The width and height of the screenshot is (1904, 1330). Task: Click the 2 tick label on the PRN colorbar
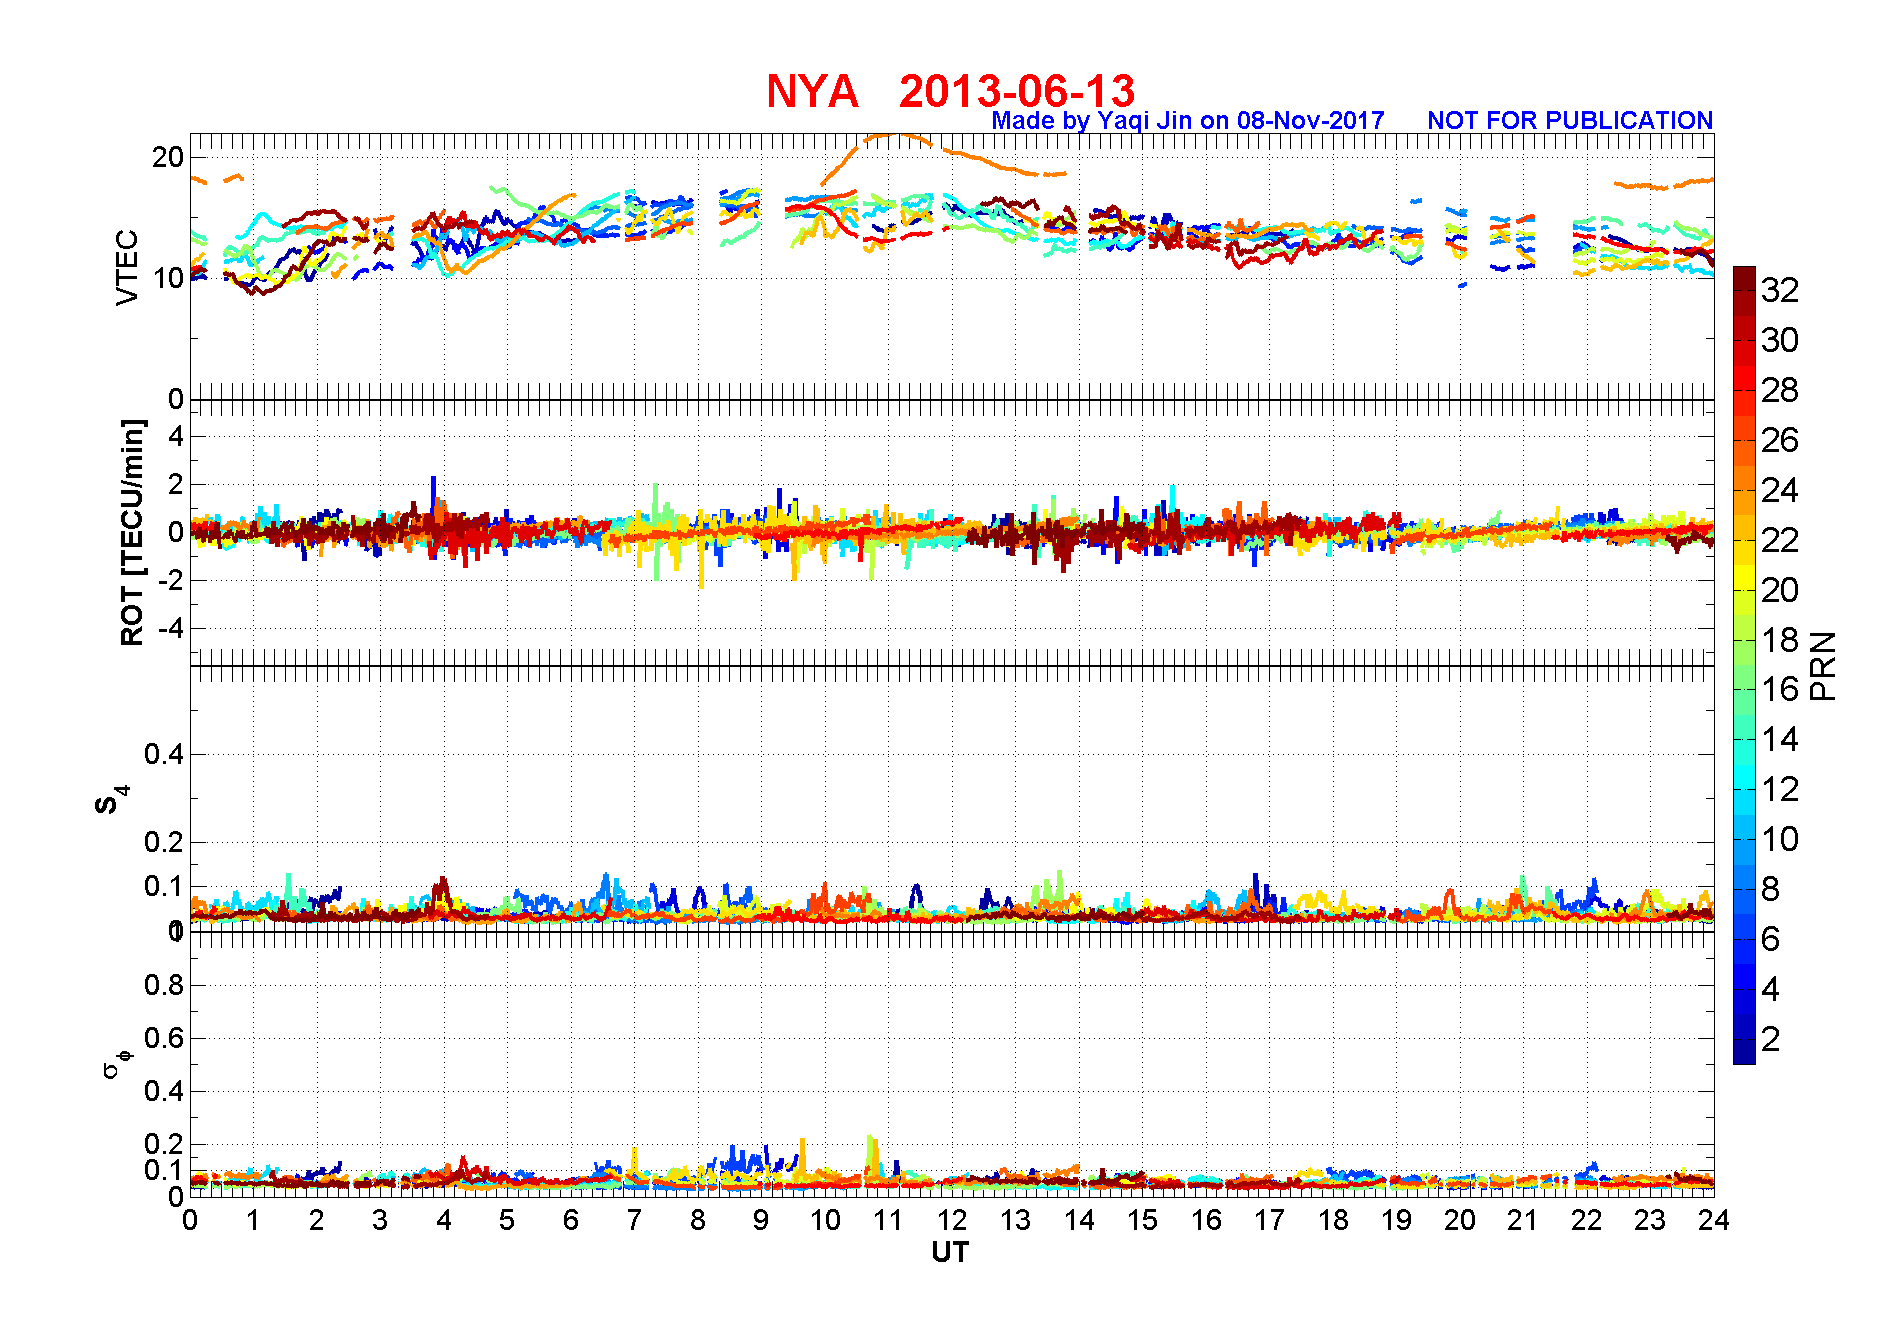coord(1771,1039)
